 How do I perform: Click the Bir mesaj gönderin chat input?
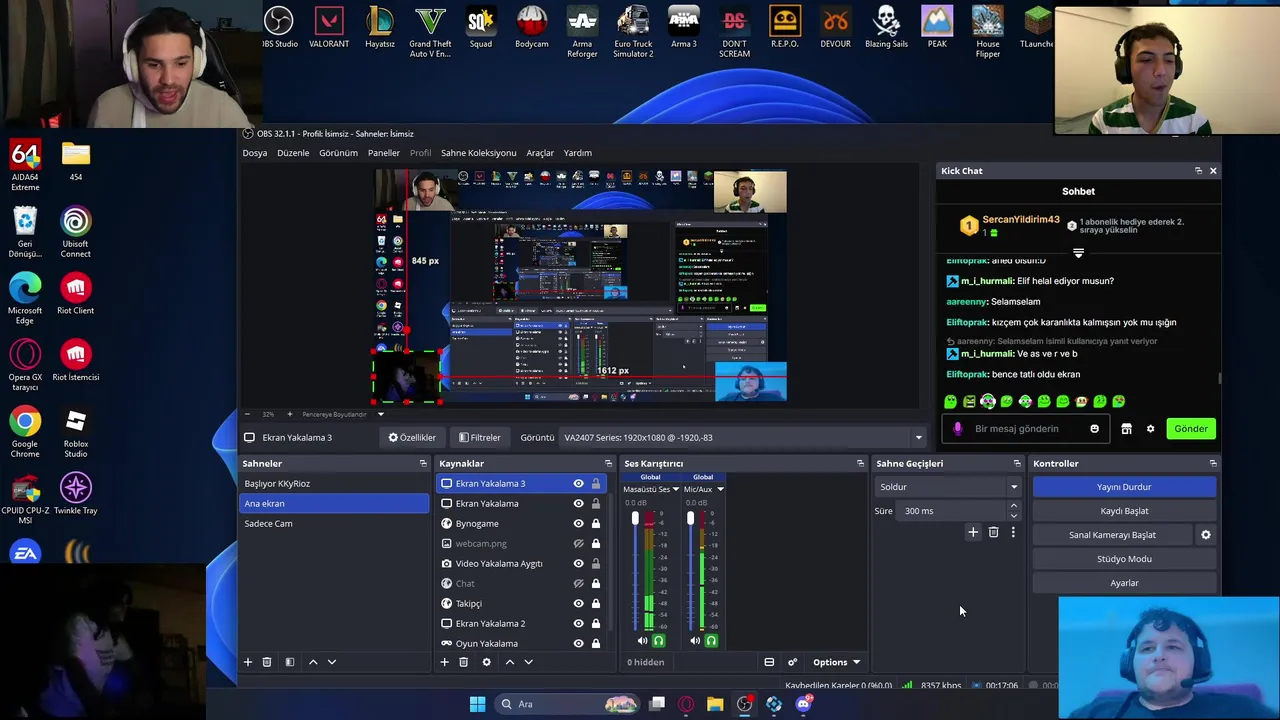(x=1025, y=429)
